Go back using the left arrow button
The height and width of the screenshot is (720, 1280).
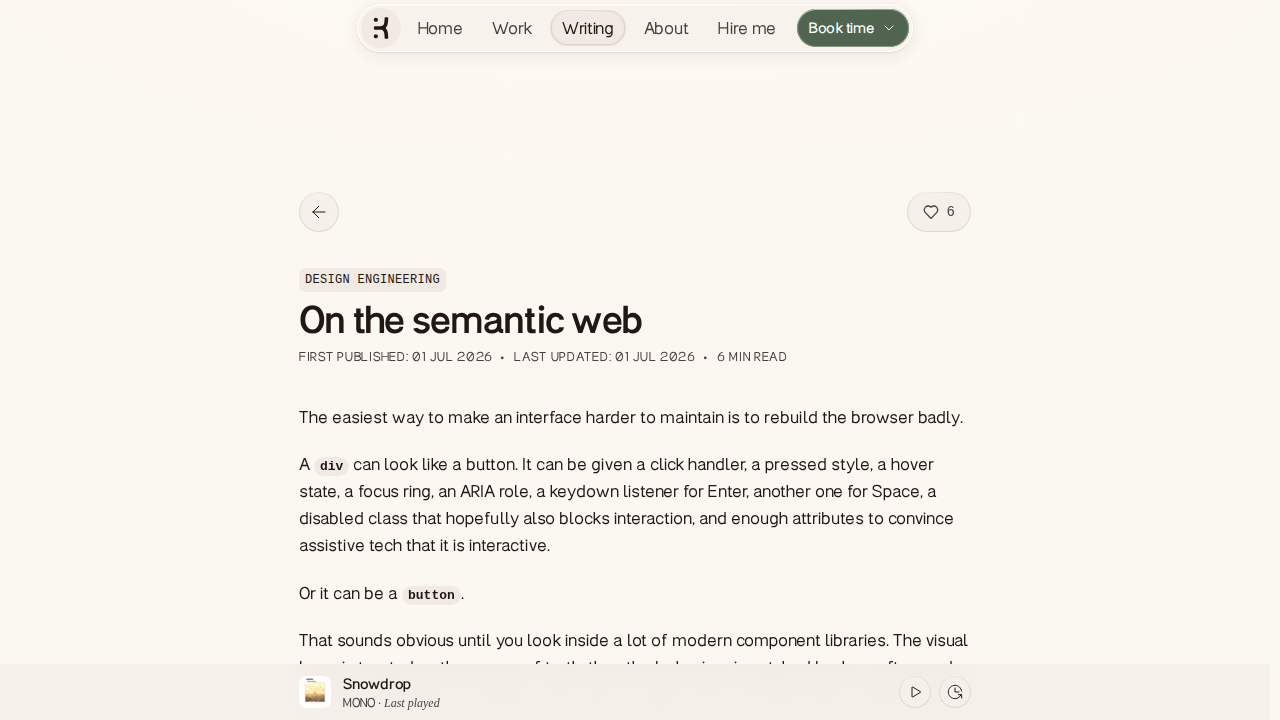pos(319,212)
